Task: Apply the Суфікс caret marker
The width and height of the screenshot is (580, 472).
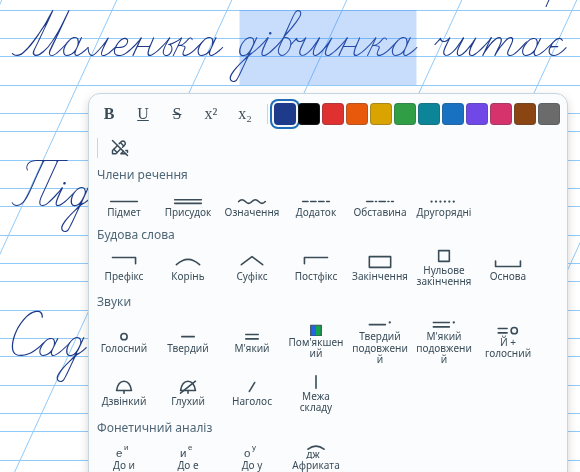Action: click(x=252, y=269)
